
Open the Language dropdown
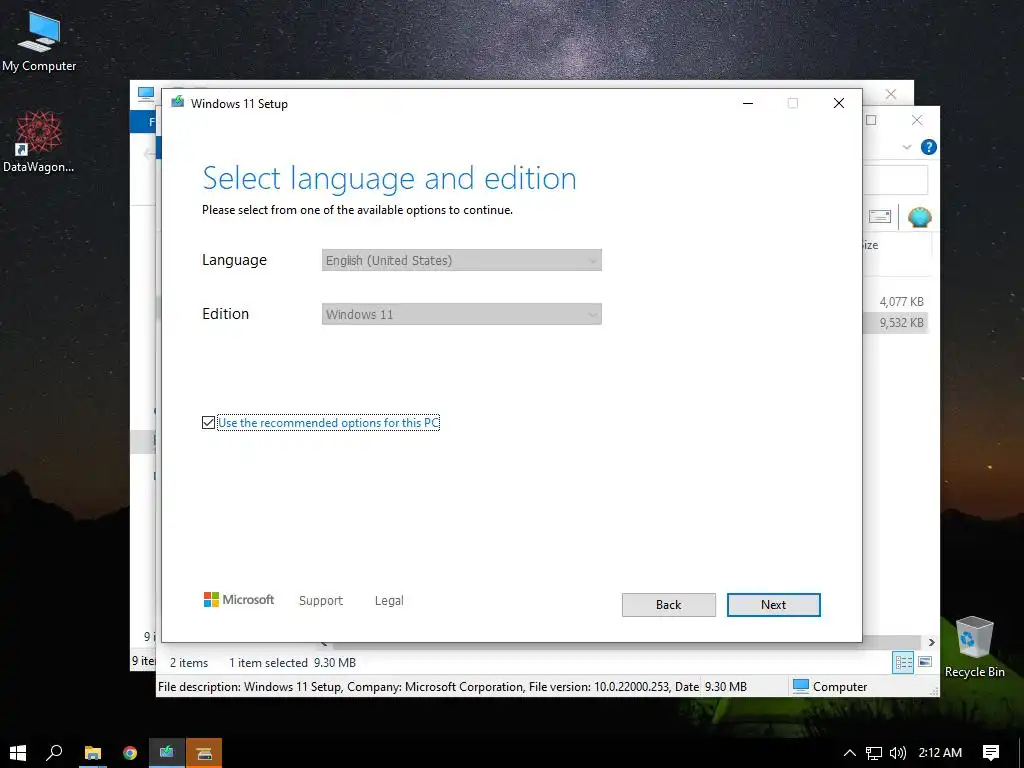tap(462, 260)
